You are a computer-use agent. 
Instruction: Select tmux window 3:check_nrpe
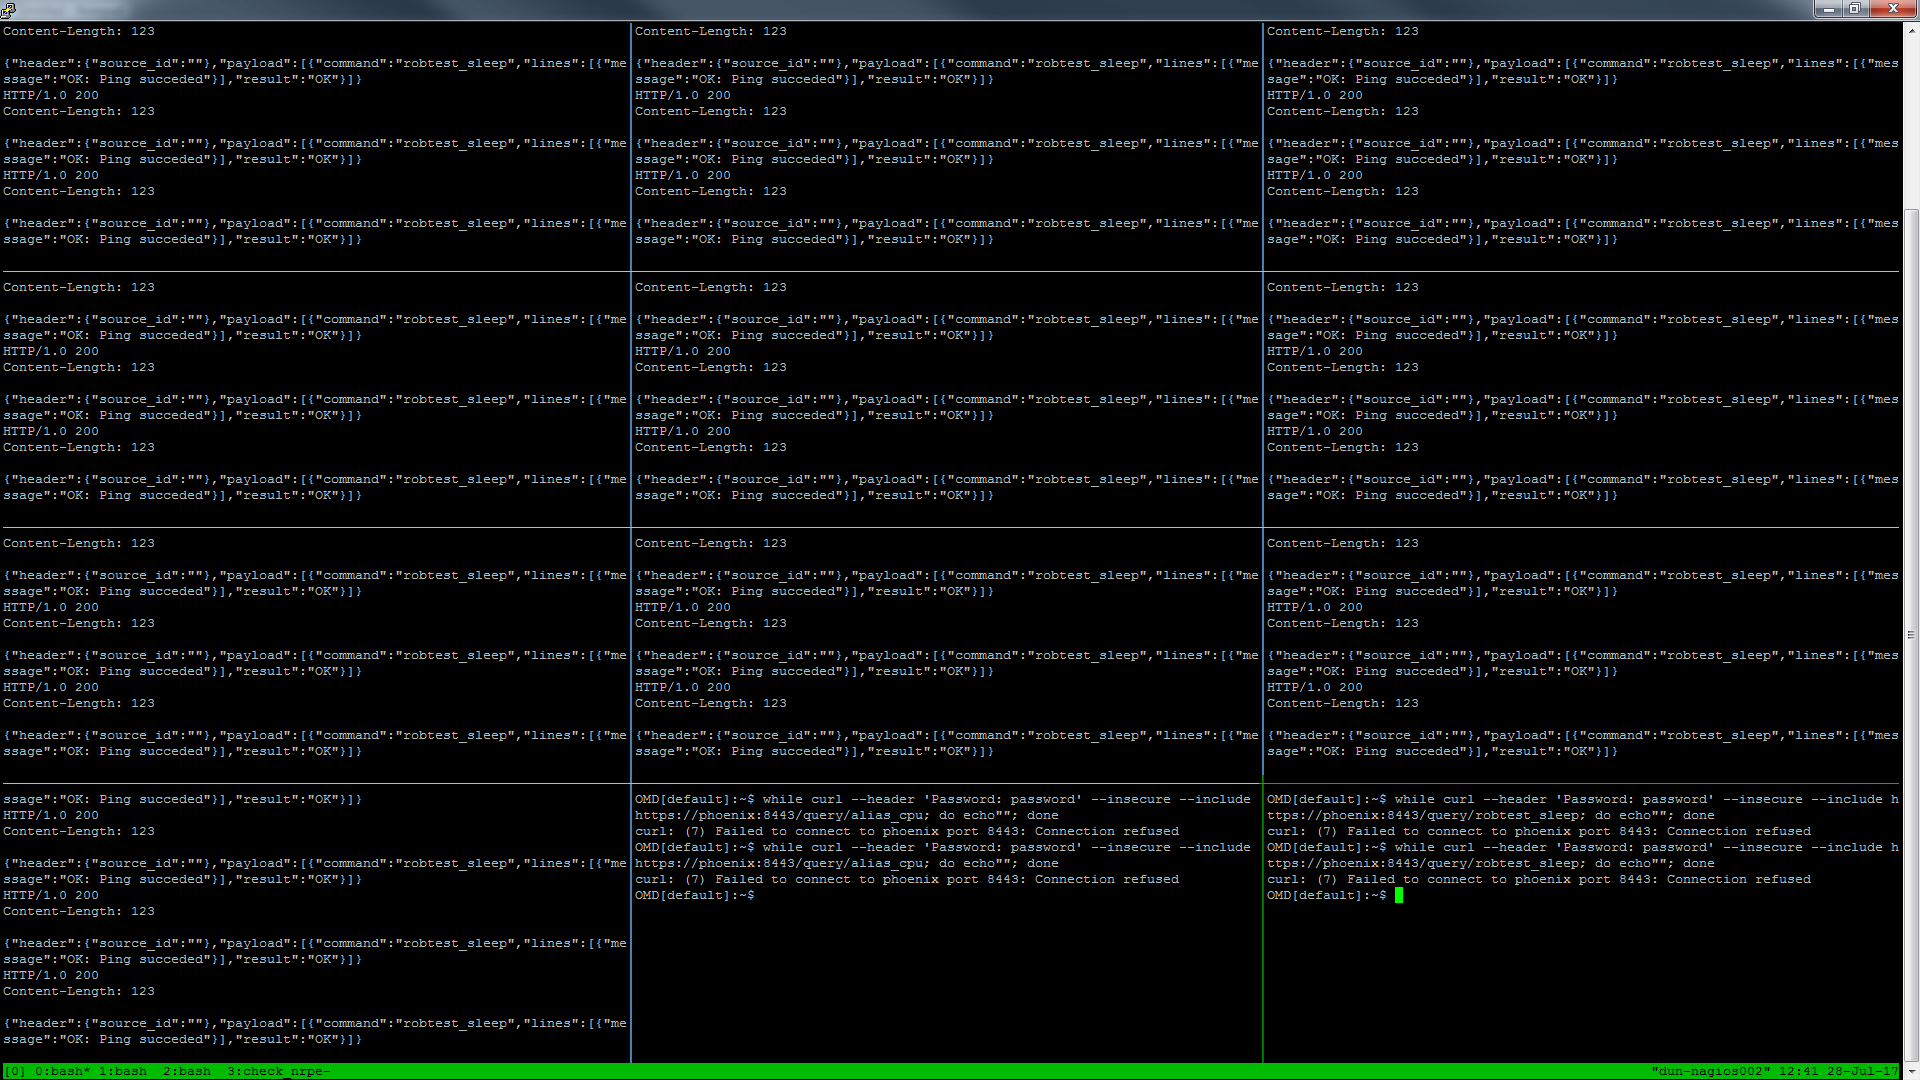278,1071
